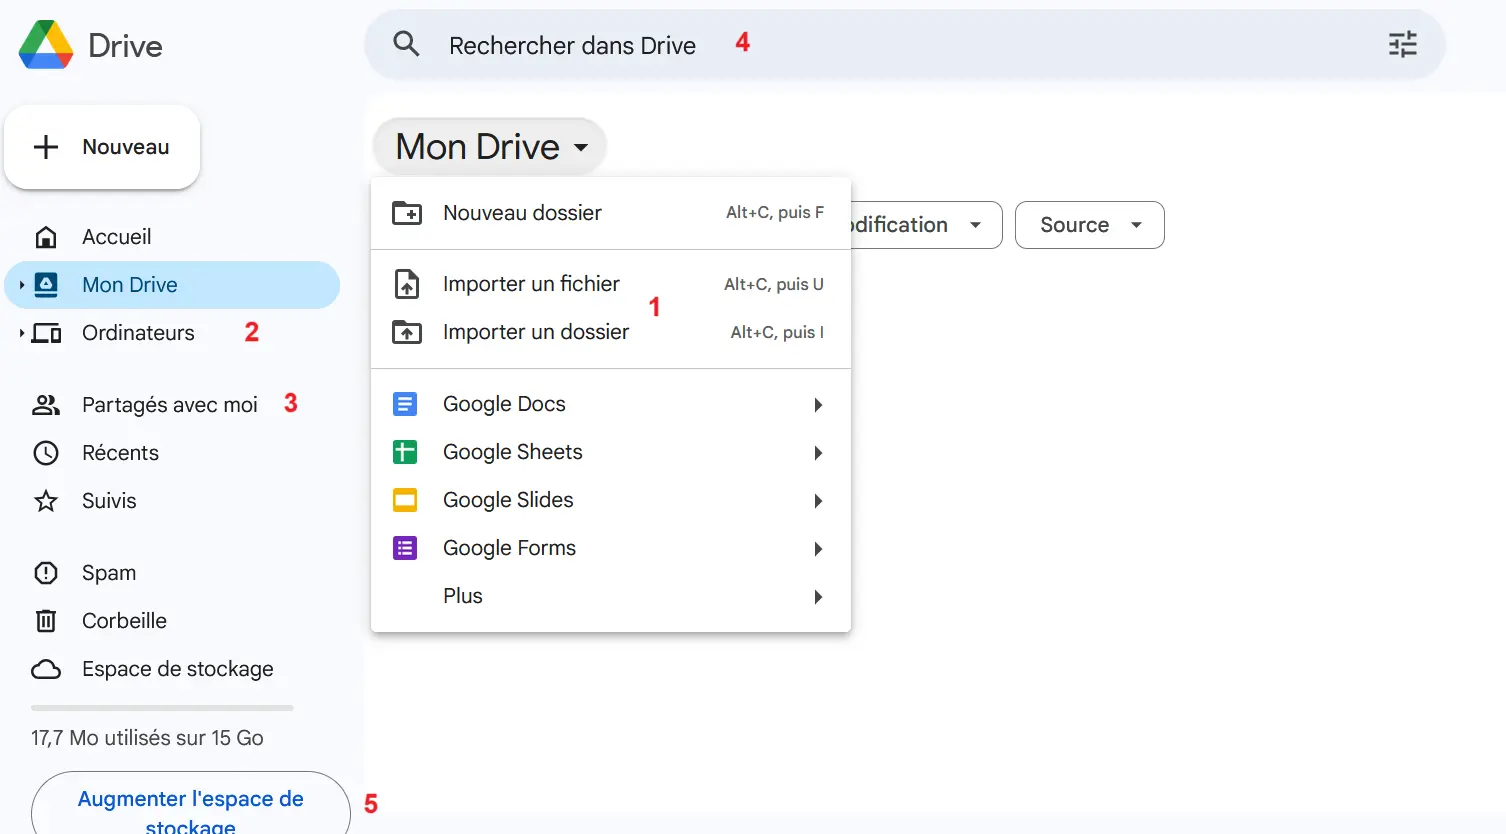
Task: Click the Nouveau button
Action: 102,146
